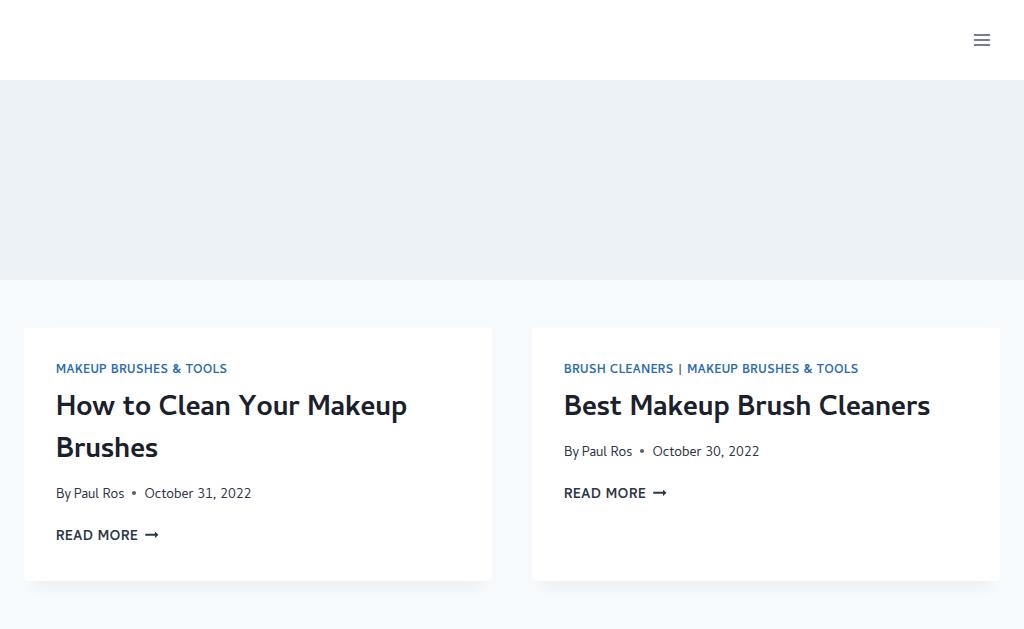Open the BRUSH CLEANERS category link
Screen dimensions: 1024x629
coord(618,368)
